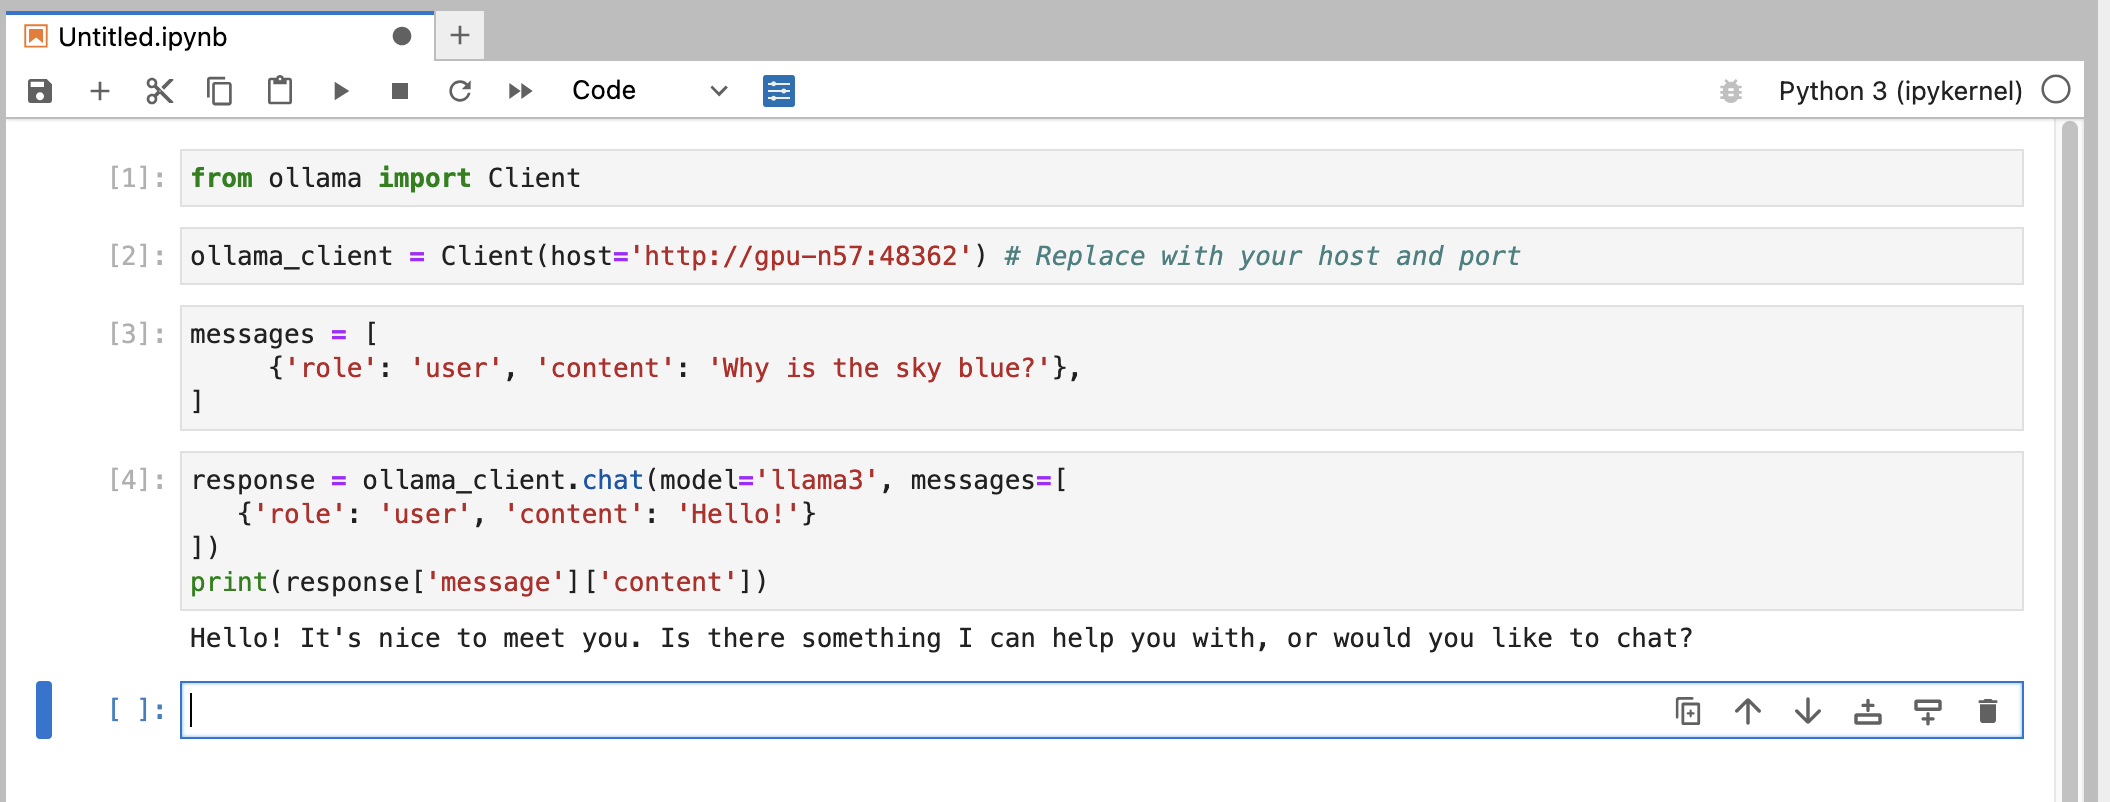Enable the debugger bug icon
Viewport: 2110px width, 802px height.
[x=1731, y=91]
